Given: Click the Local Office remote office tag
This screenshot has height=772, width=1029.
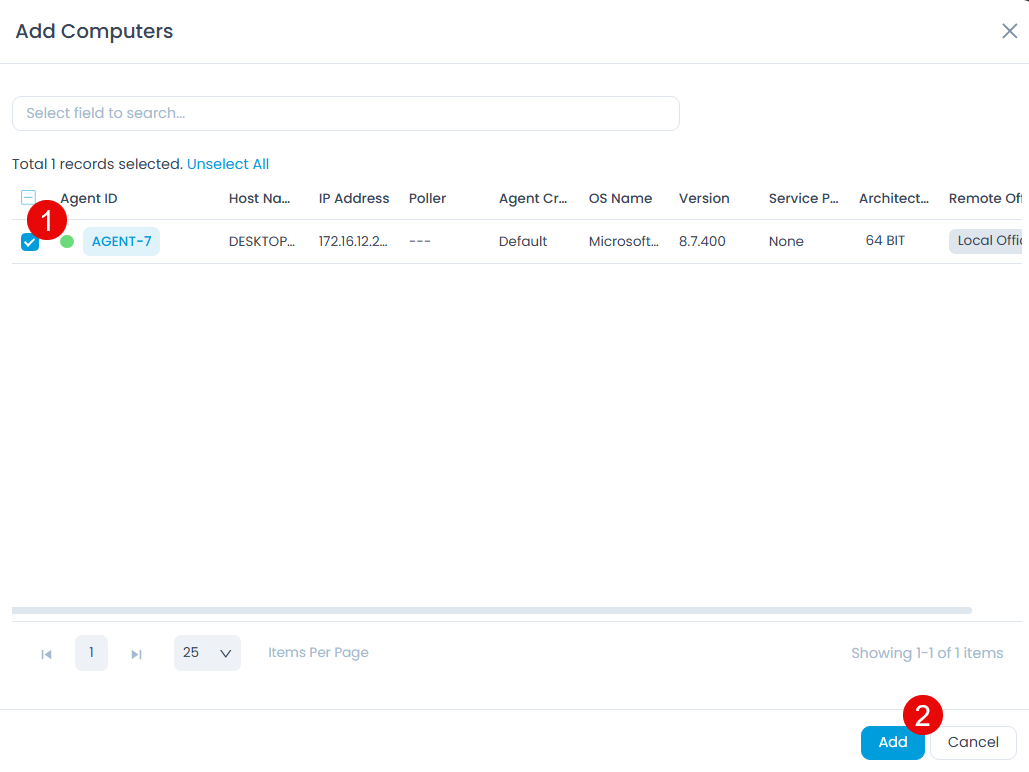Looking at the screenshot, I should click(988, 241).
